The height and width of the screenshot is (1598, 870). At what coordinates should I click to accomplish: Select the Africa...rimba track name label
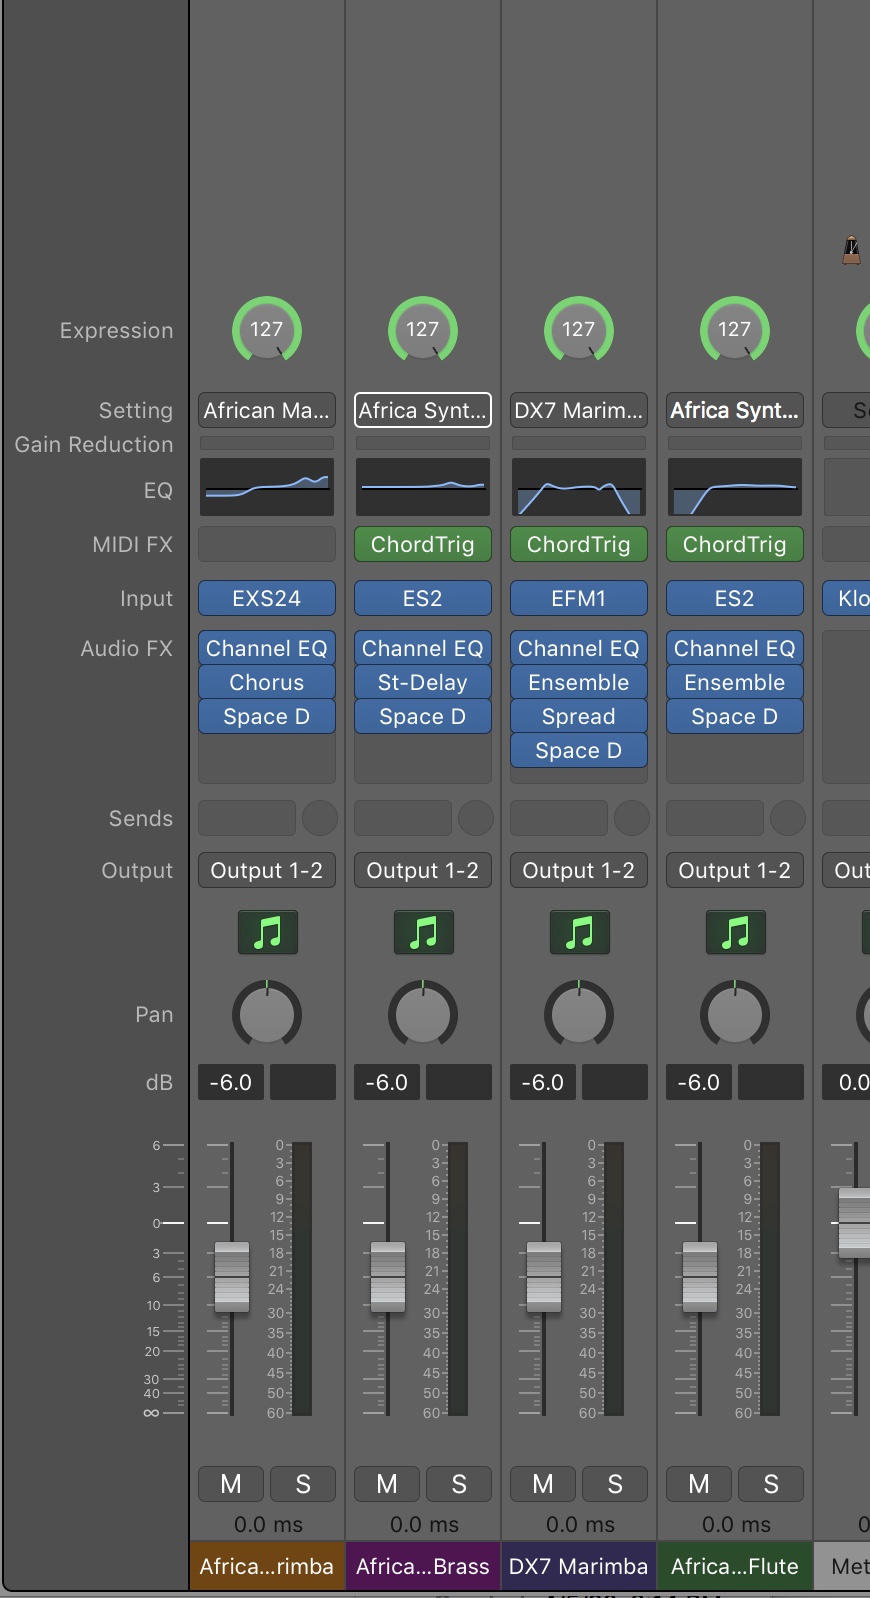pyautogui.click(x=267, y=1566)
